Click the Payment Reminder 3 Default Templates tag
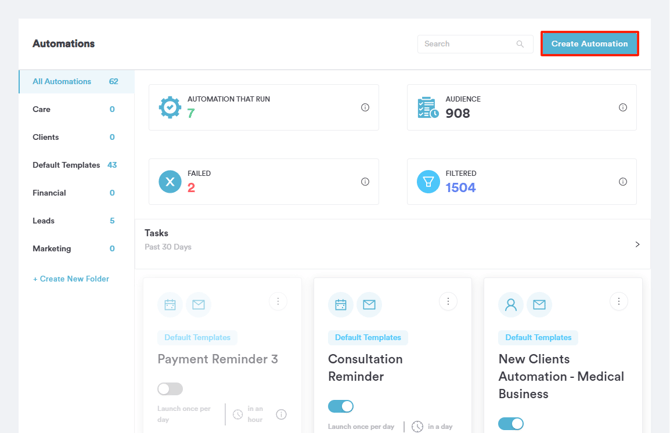 pyautogui.click(x=197, y=337)
